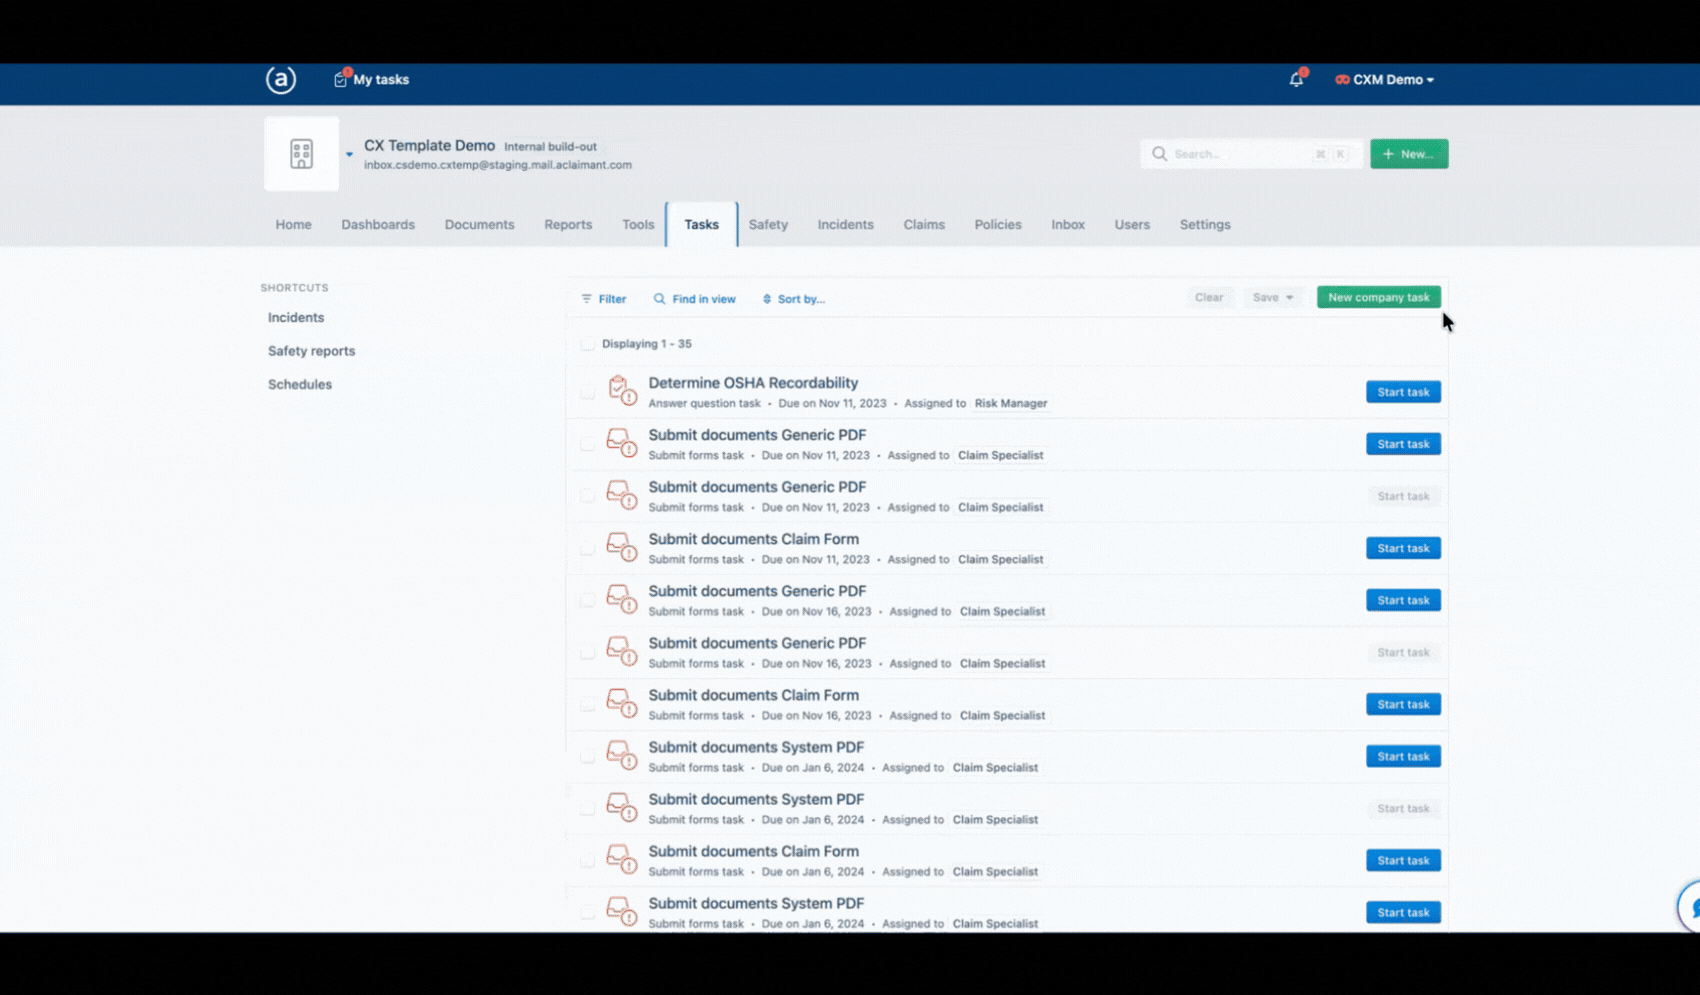1700x995 pixels.
Task: Start the Determine OSHA Recordability task
Action: (x=1403, y=392)
